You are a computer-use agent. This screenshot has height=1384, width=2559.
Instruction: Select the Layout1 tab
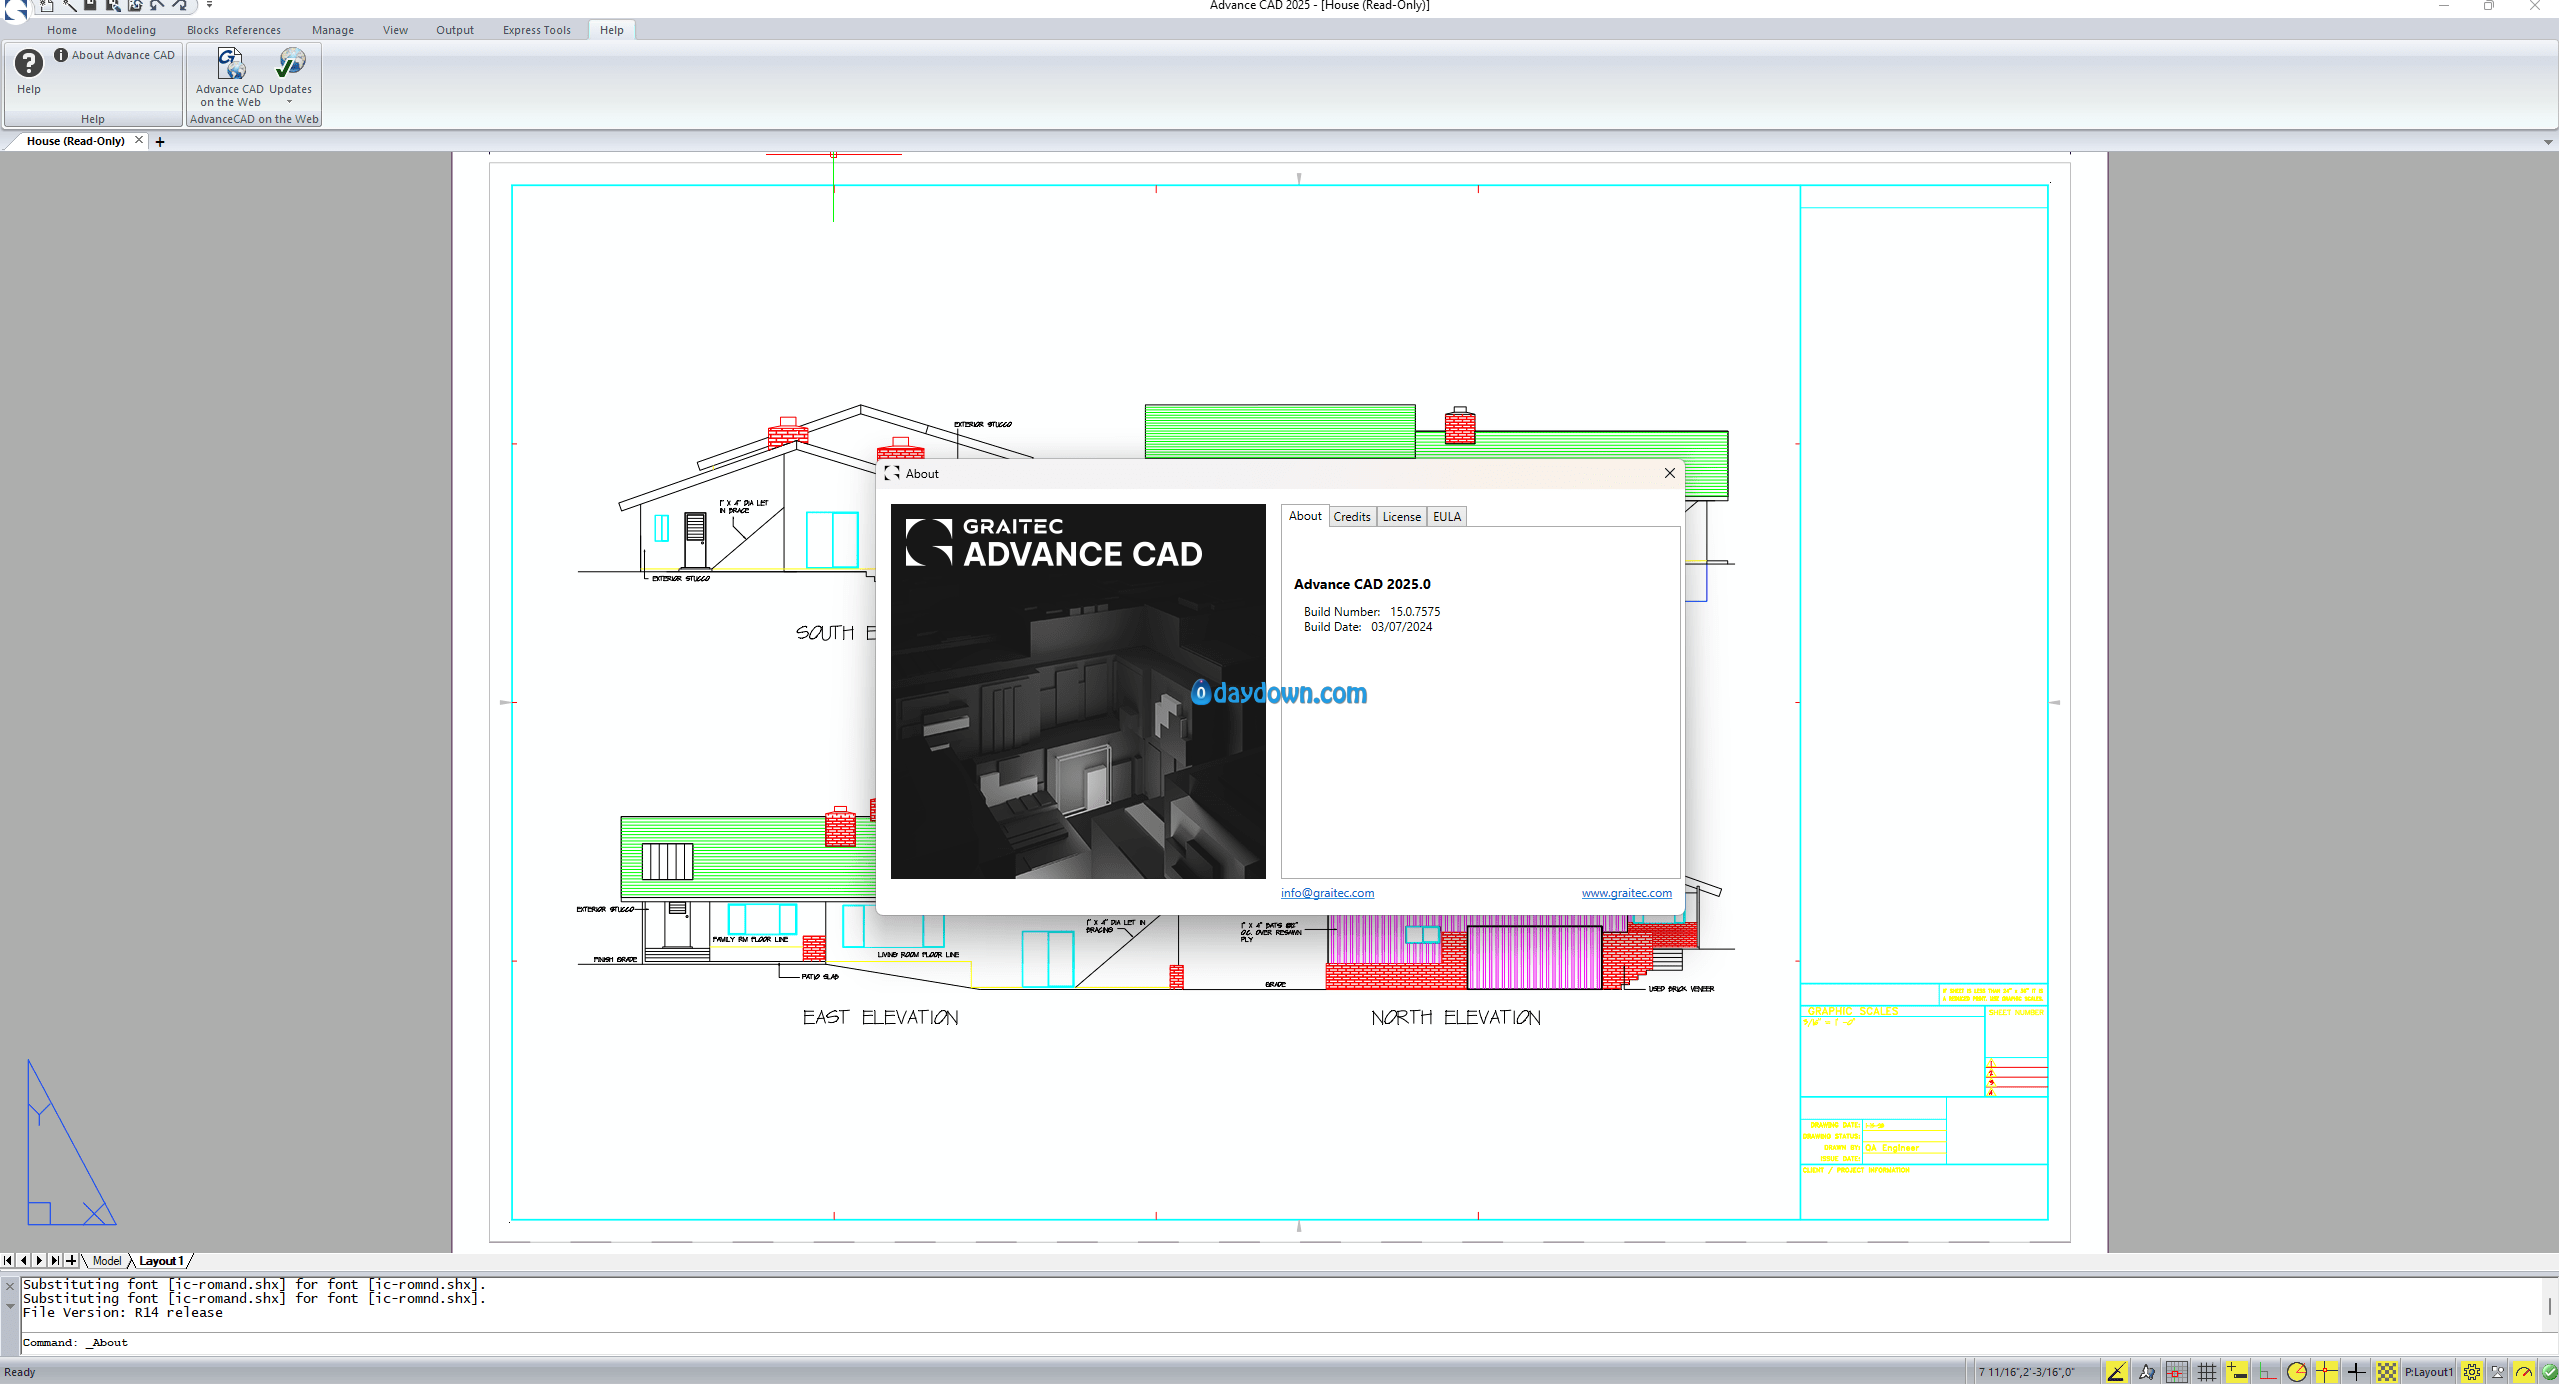[161, 1261]
